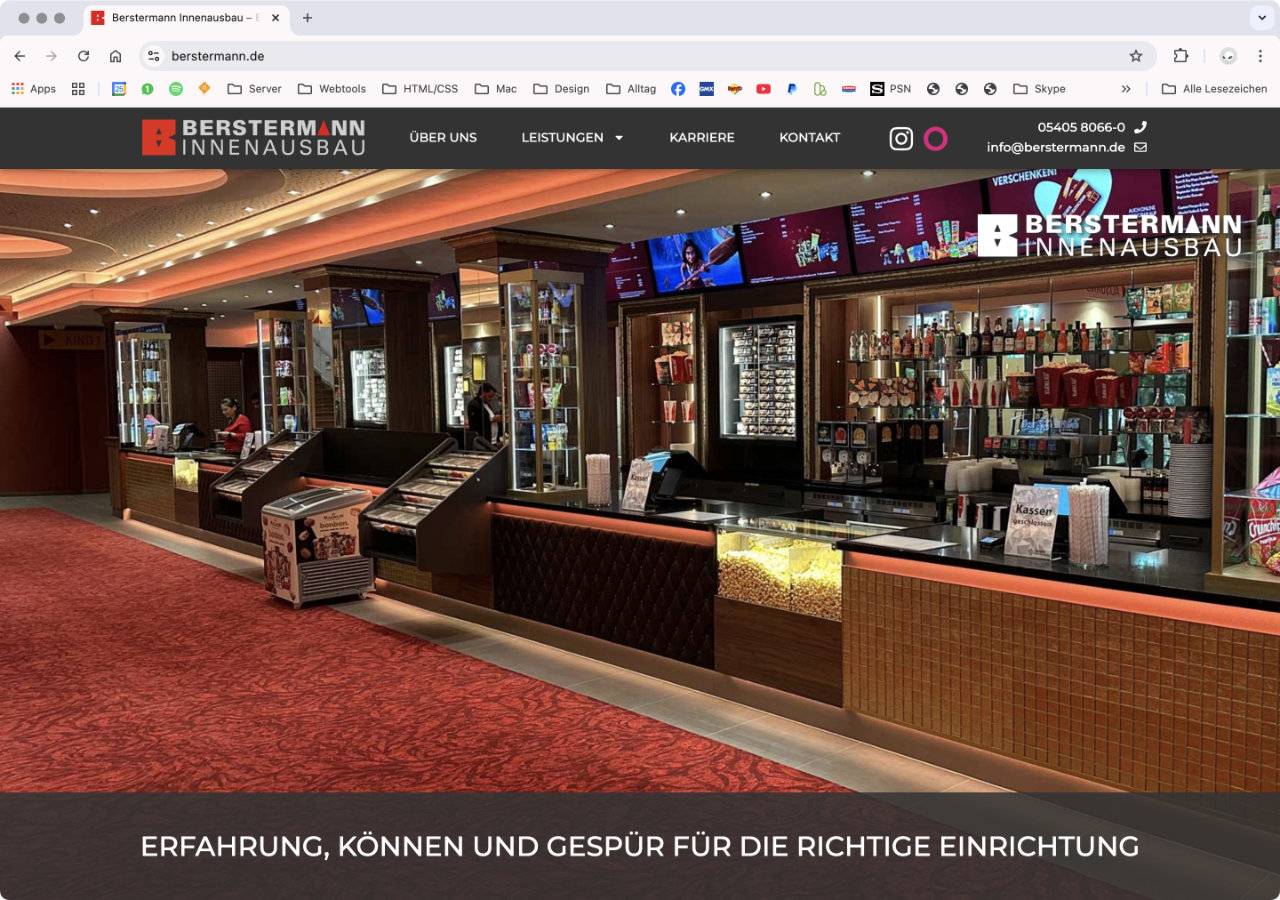Open the Kontakt page link
Screen dimensions: 1280x900
click(x=809, y=138)
